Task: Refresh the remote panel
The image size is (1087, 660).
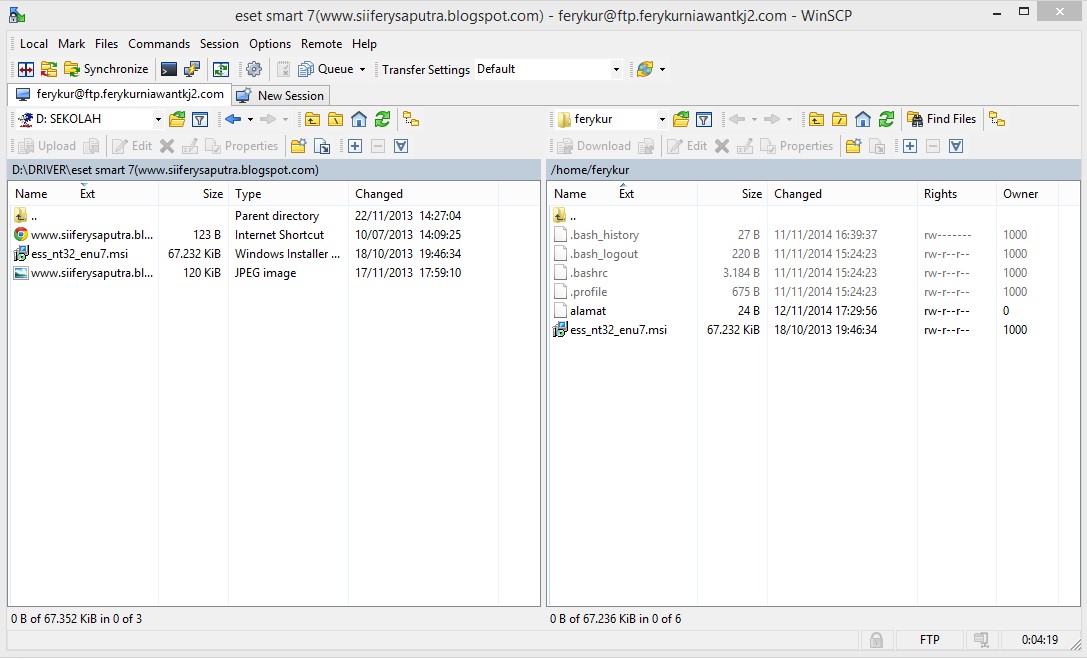Action: [x=886, y=119]
